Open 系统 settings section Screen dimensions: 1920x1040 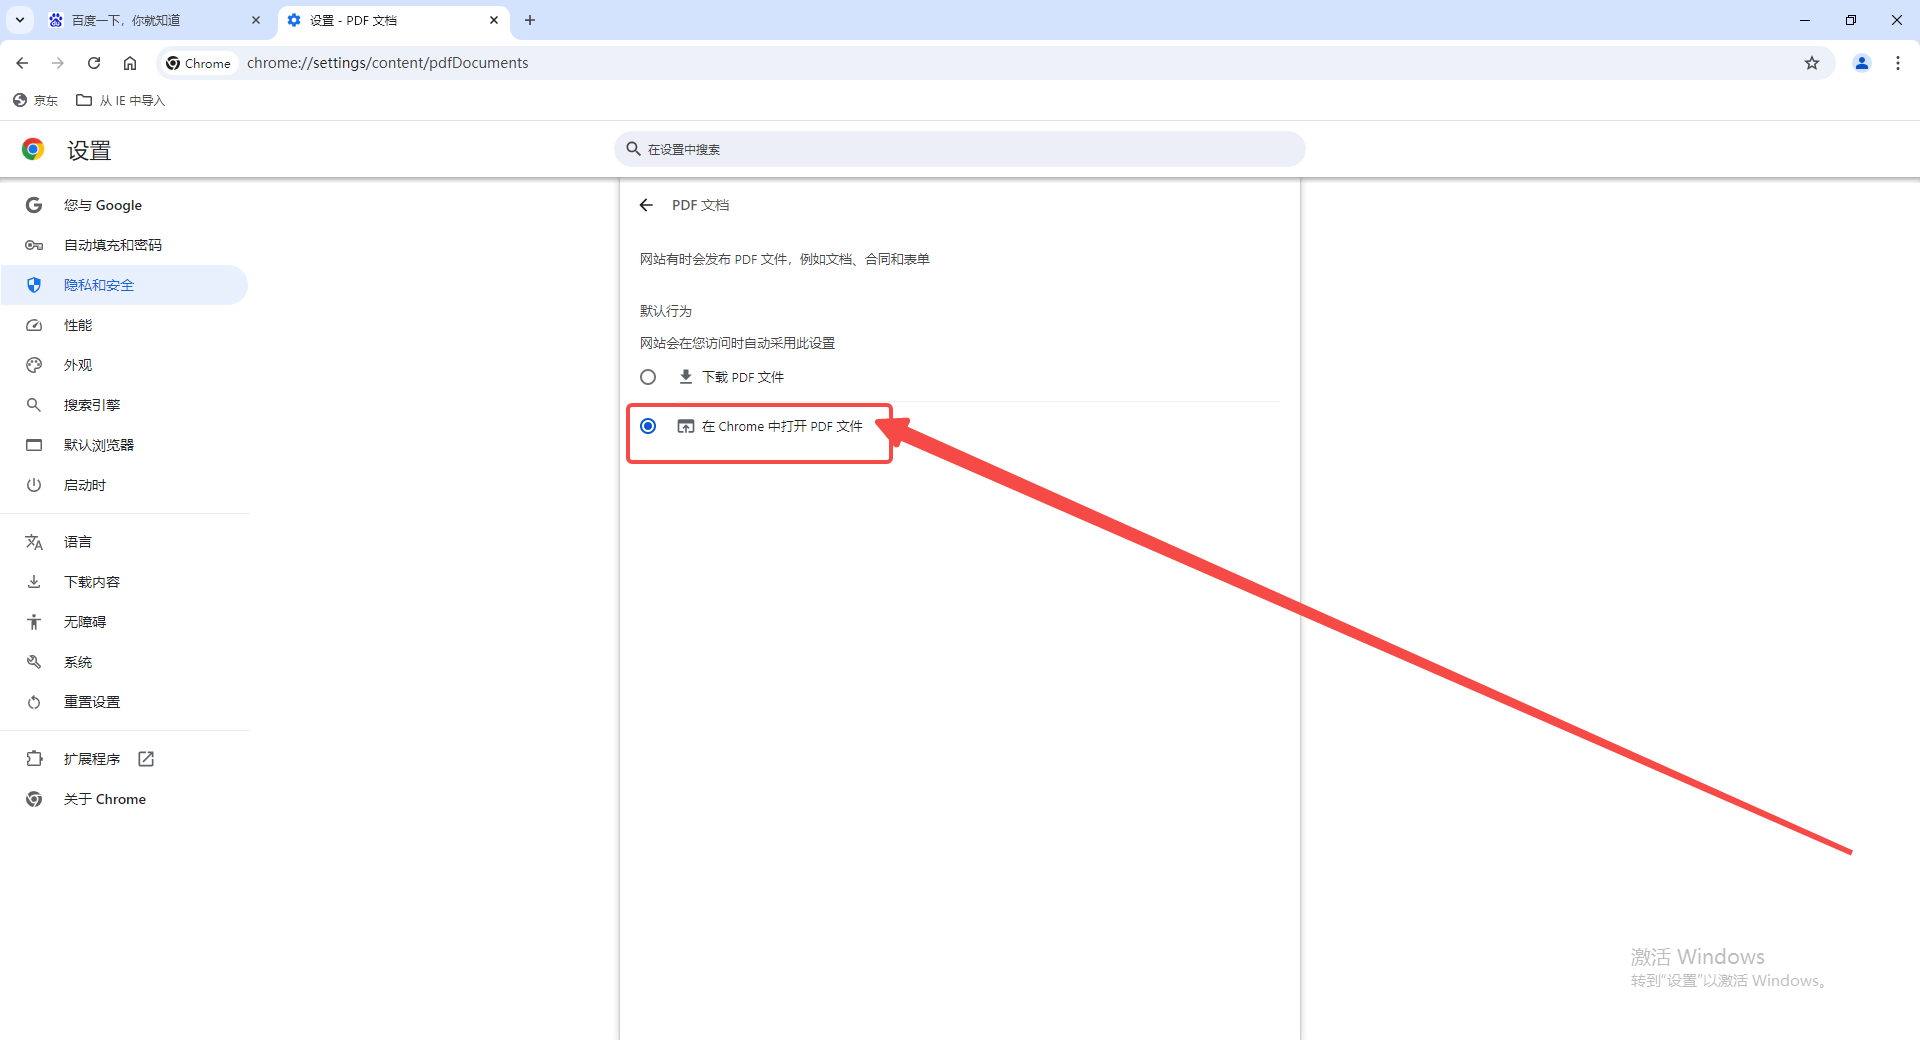125,662
